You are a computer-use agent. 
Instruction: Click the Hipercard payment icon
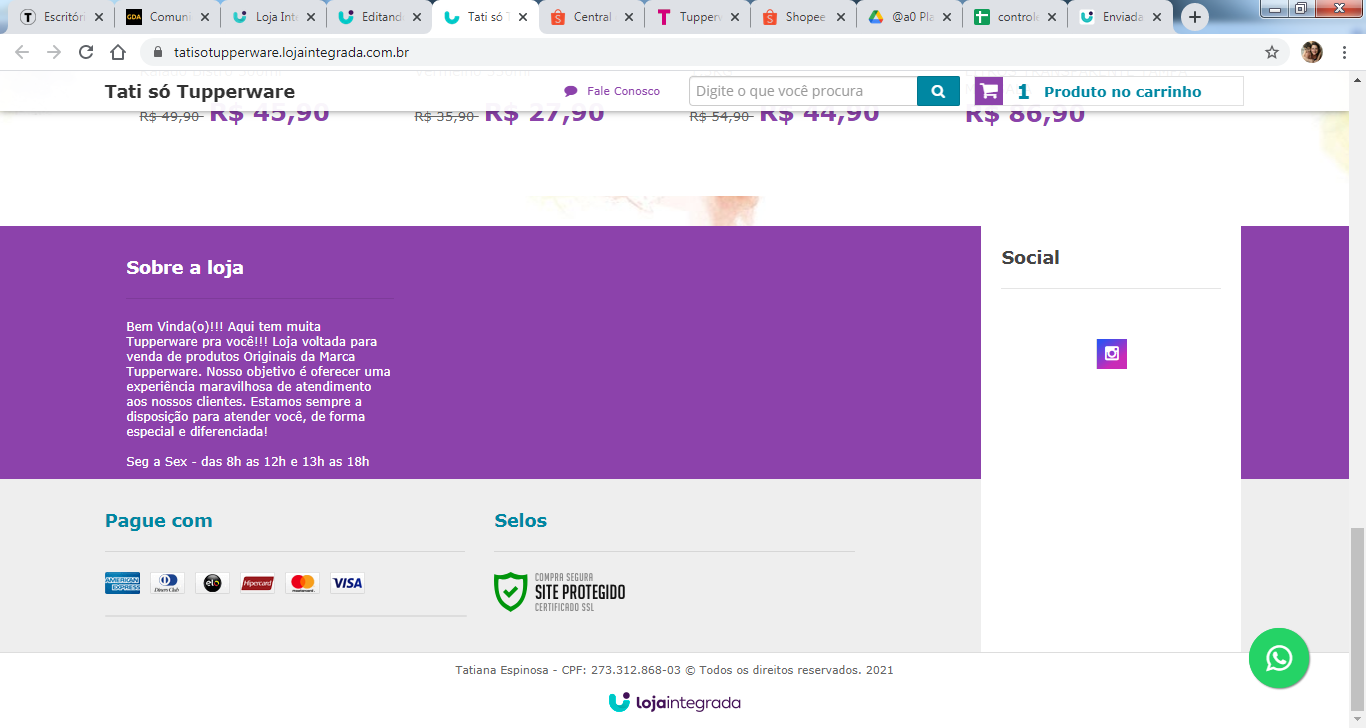[257, 583]
